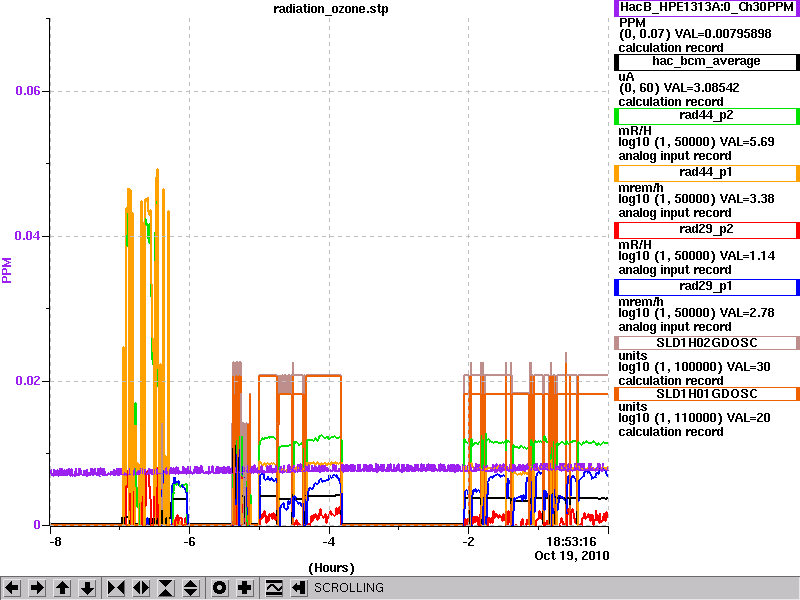Select the orange rad44_p1 curve label
This screenshot has width=800, height=600.
[707, 173]
